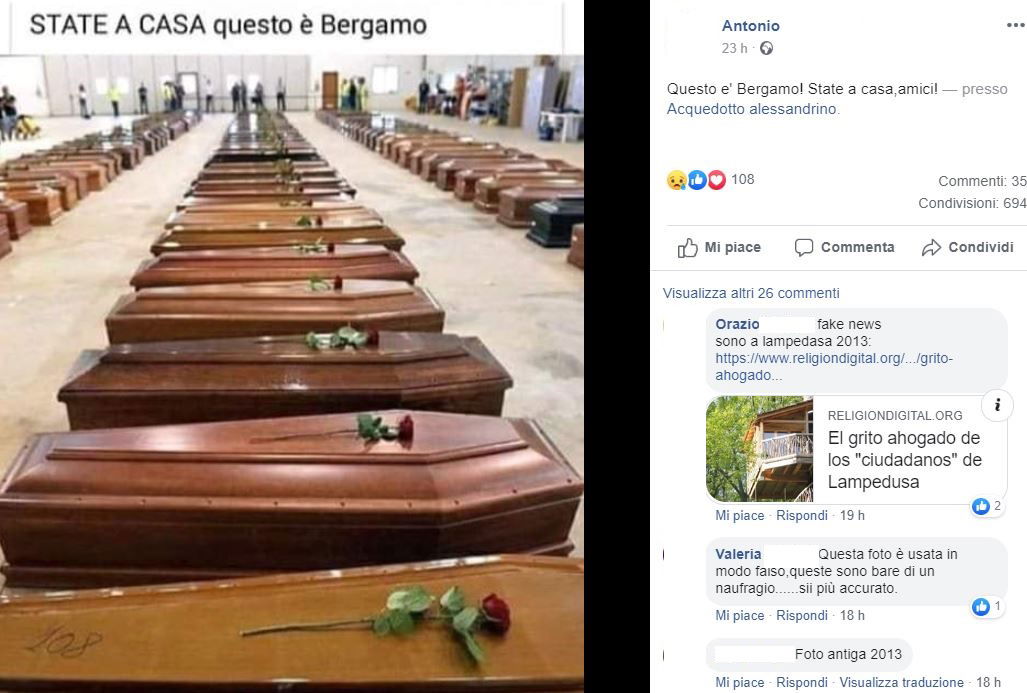1027x693 pixels.
Task: Click Visualizza traduzione on last comment
Action: coord(901,683)
